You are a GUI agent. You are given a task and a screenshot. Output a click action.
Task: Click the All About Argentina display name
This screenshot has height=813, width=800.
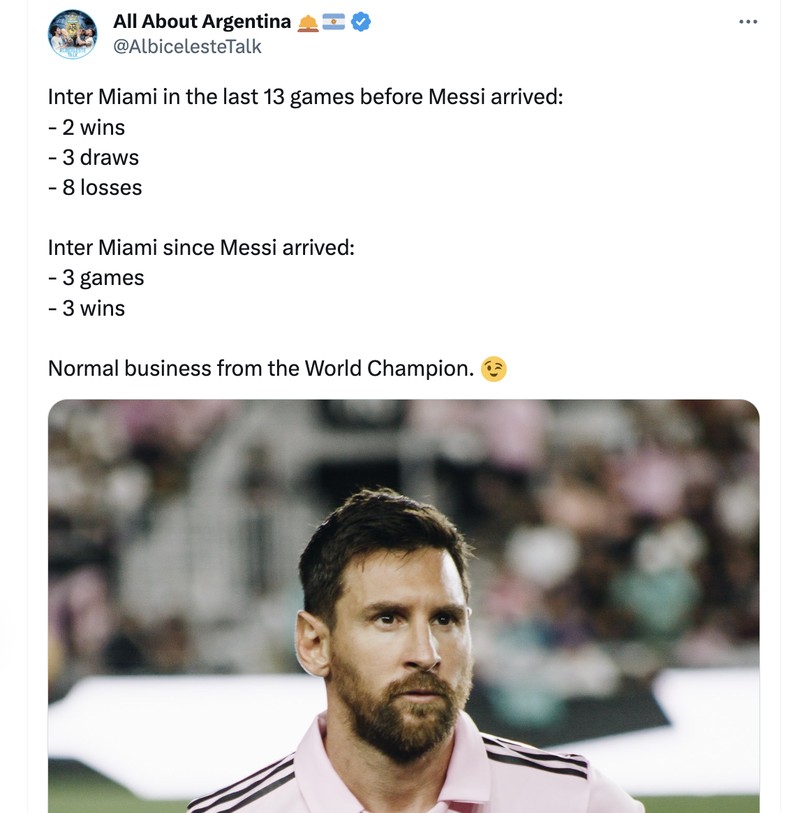pyautogui.click(x=200, y=19)
